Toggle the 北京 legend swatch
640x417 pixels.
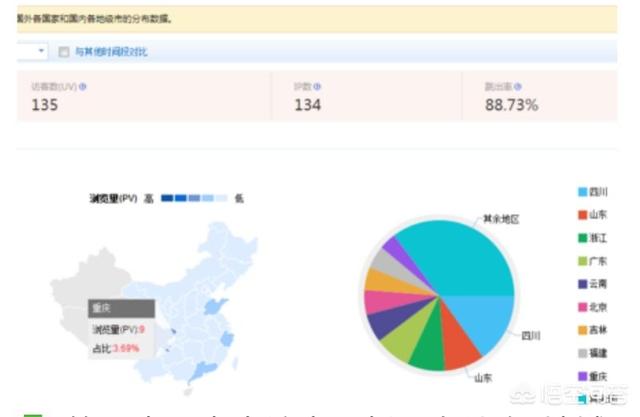coord(582,307)
